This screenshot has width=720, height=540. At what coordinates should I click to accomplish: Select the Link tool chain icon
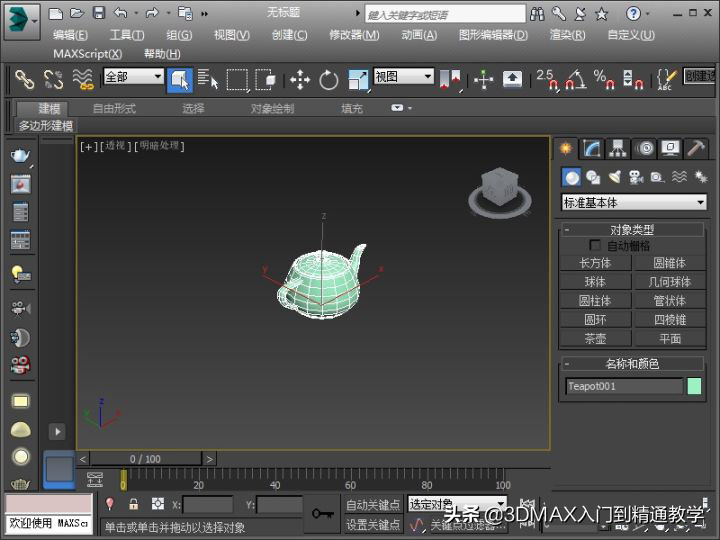25,79
